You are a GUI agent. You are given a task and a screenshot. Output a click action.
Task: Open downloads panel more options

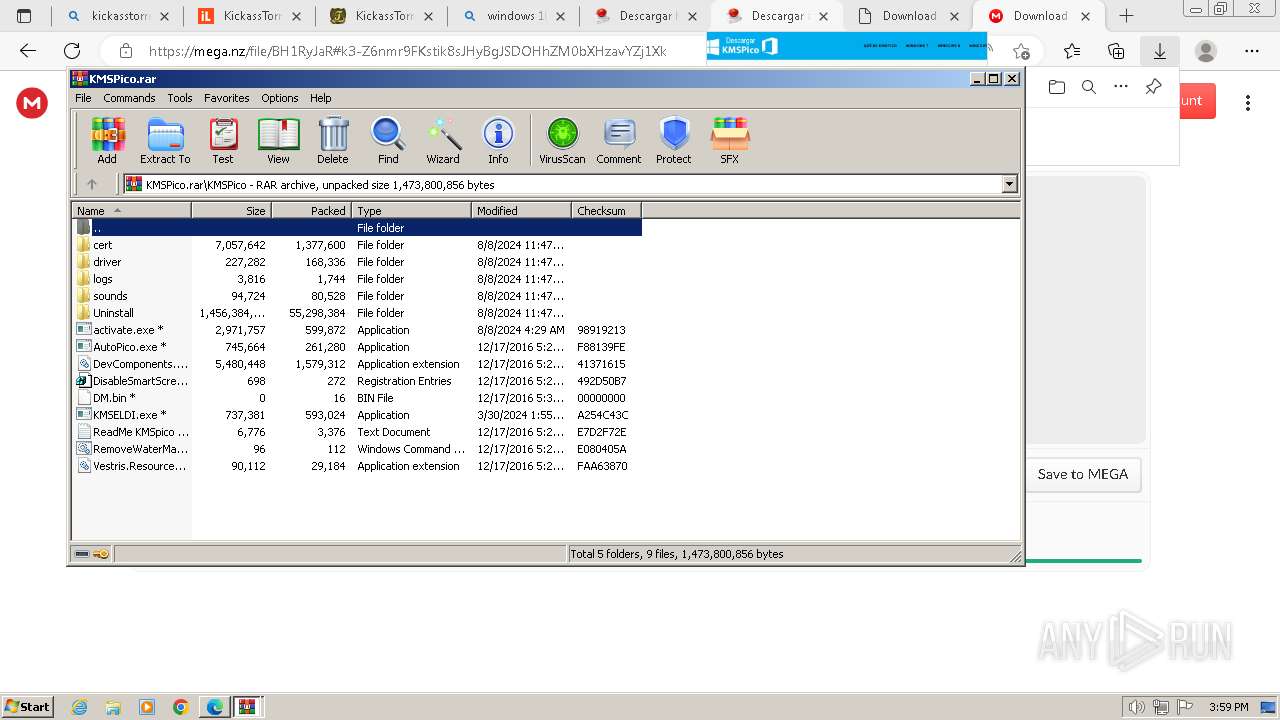[1121, 87]
